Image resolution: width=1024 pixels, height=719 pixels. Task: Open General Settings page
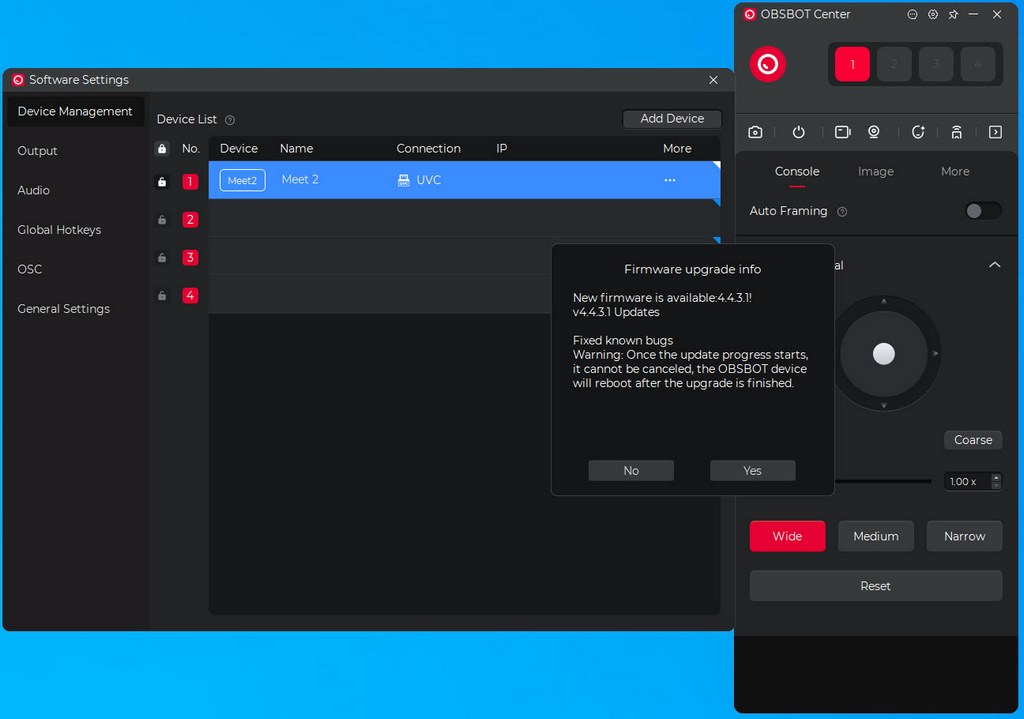tap(63, 309)
